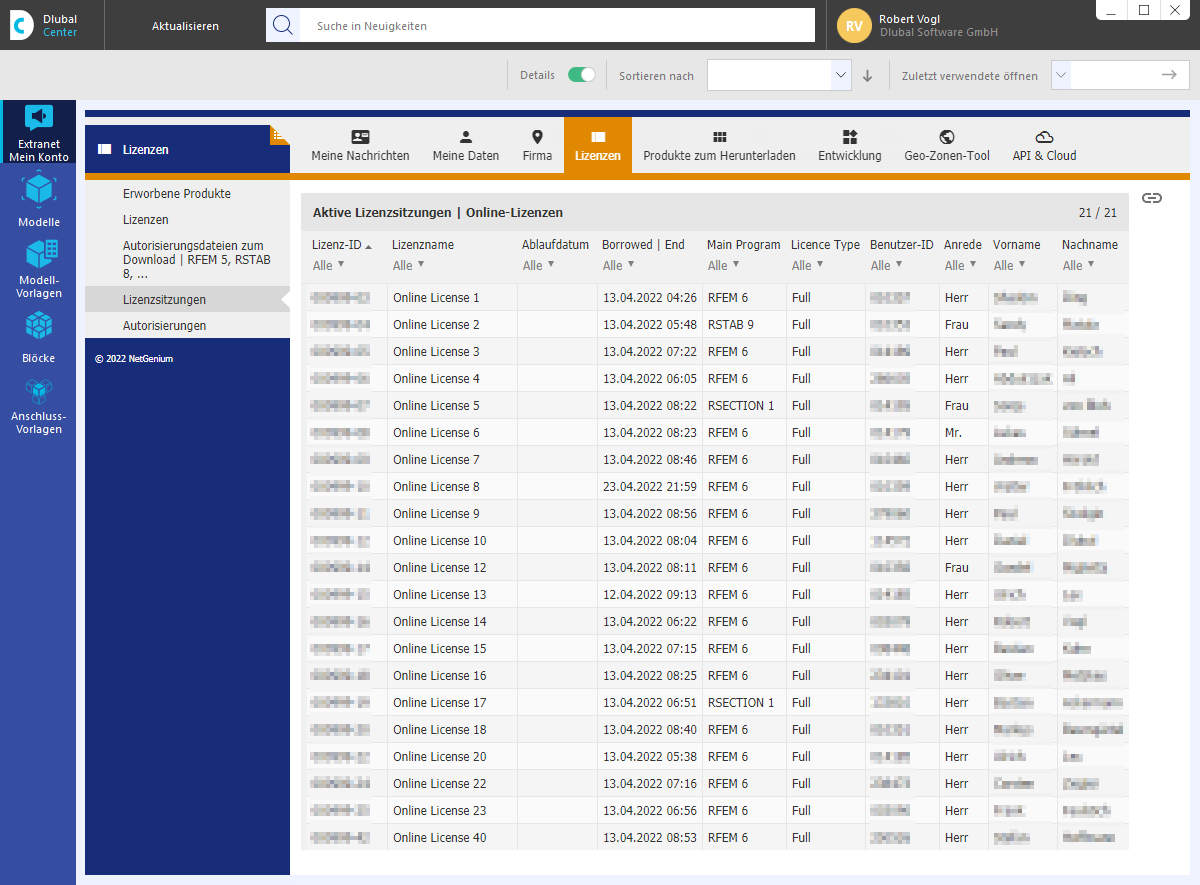
Task: Open the Sortieren nach dropdown
Action: [779, 75]
